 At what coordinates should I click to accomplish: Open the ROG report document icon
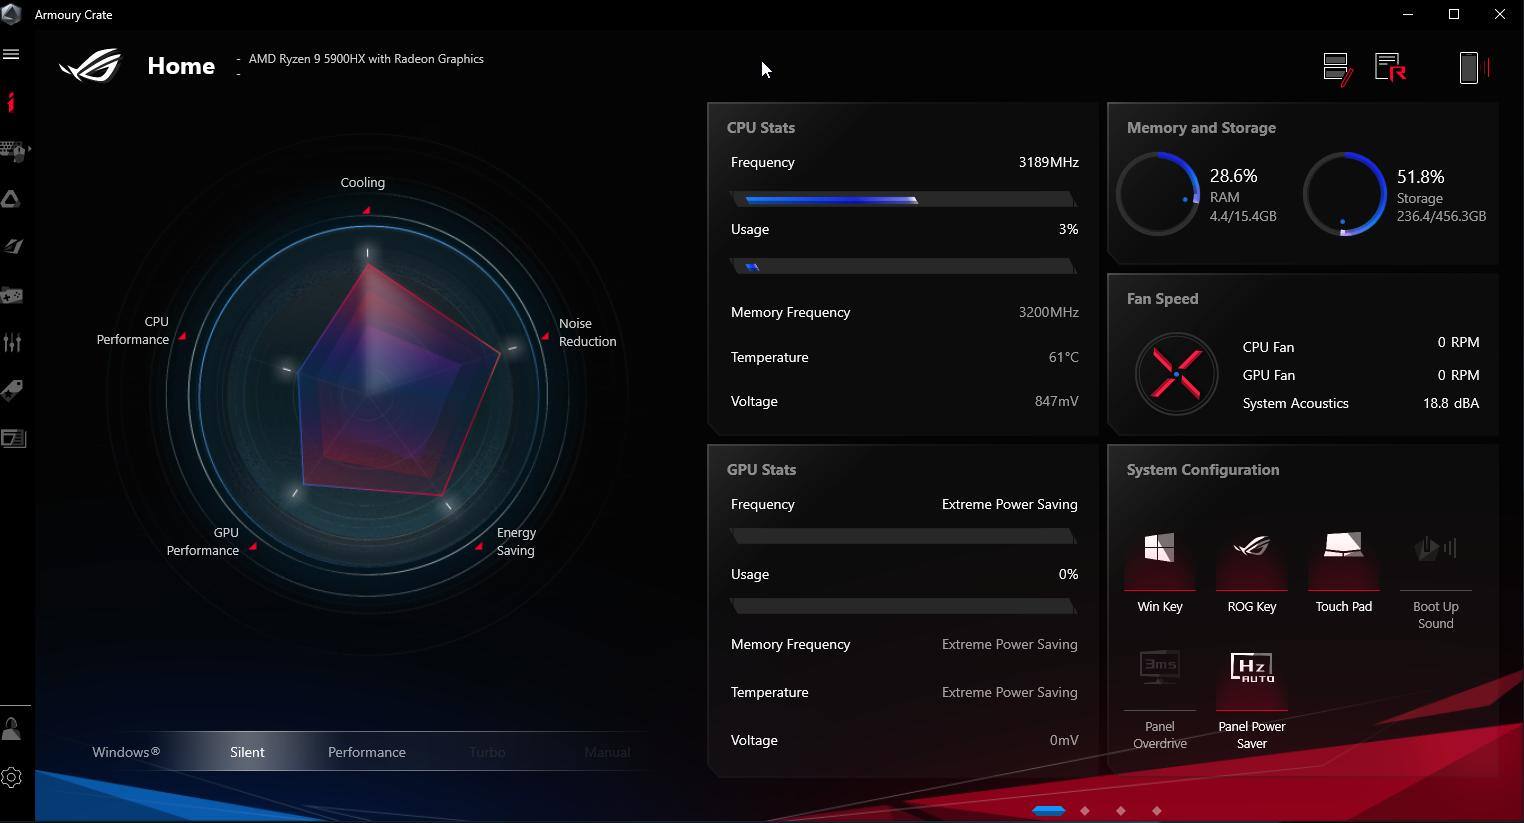[1390, 68]
